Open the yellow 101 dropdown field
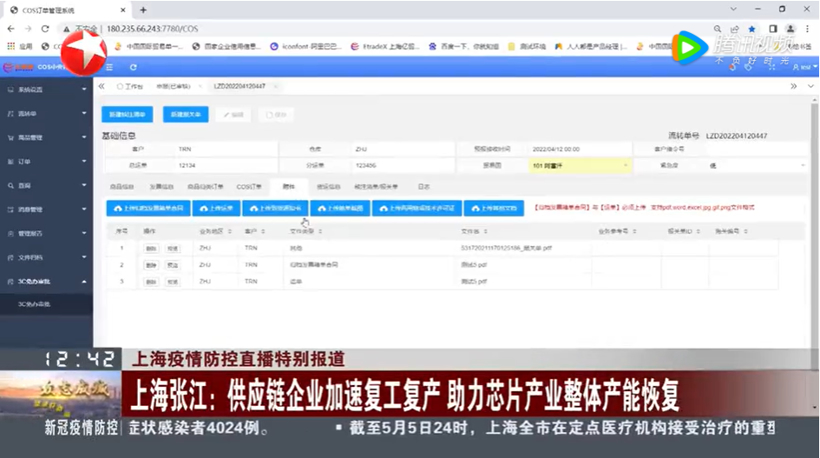The image size is (820, 458). tap(579, 165)
